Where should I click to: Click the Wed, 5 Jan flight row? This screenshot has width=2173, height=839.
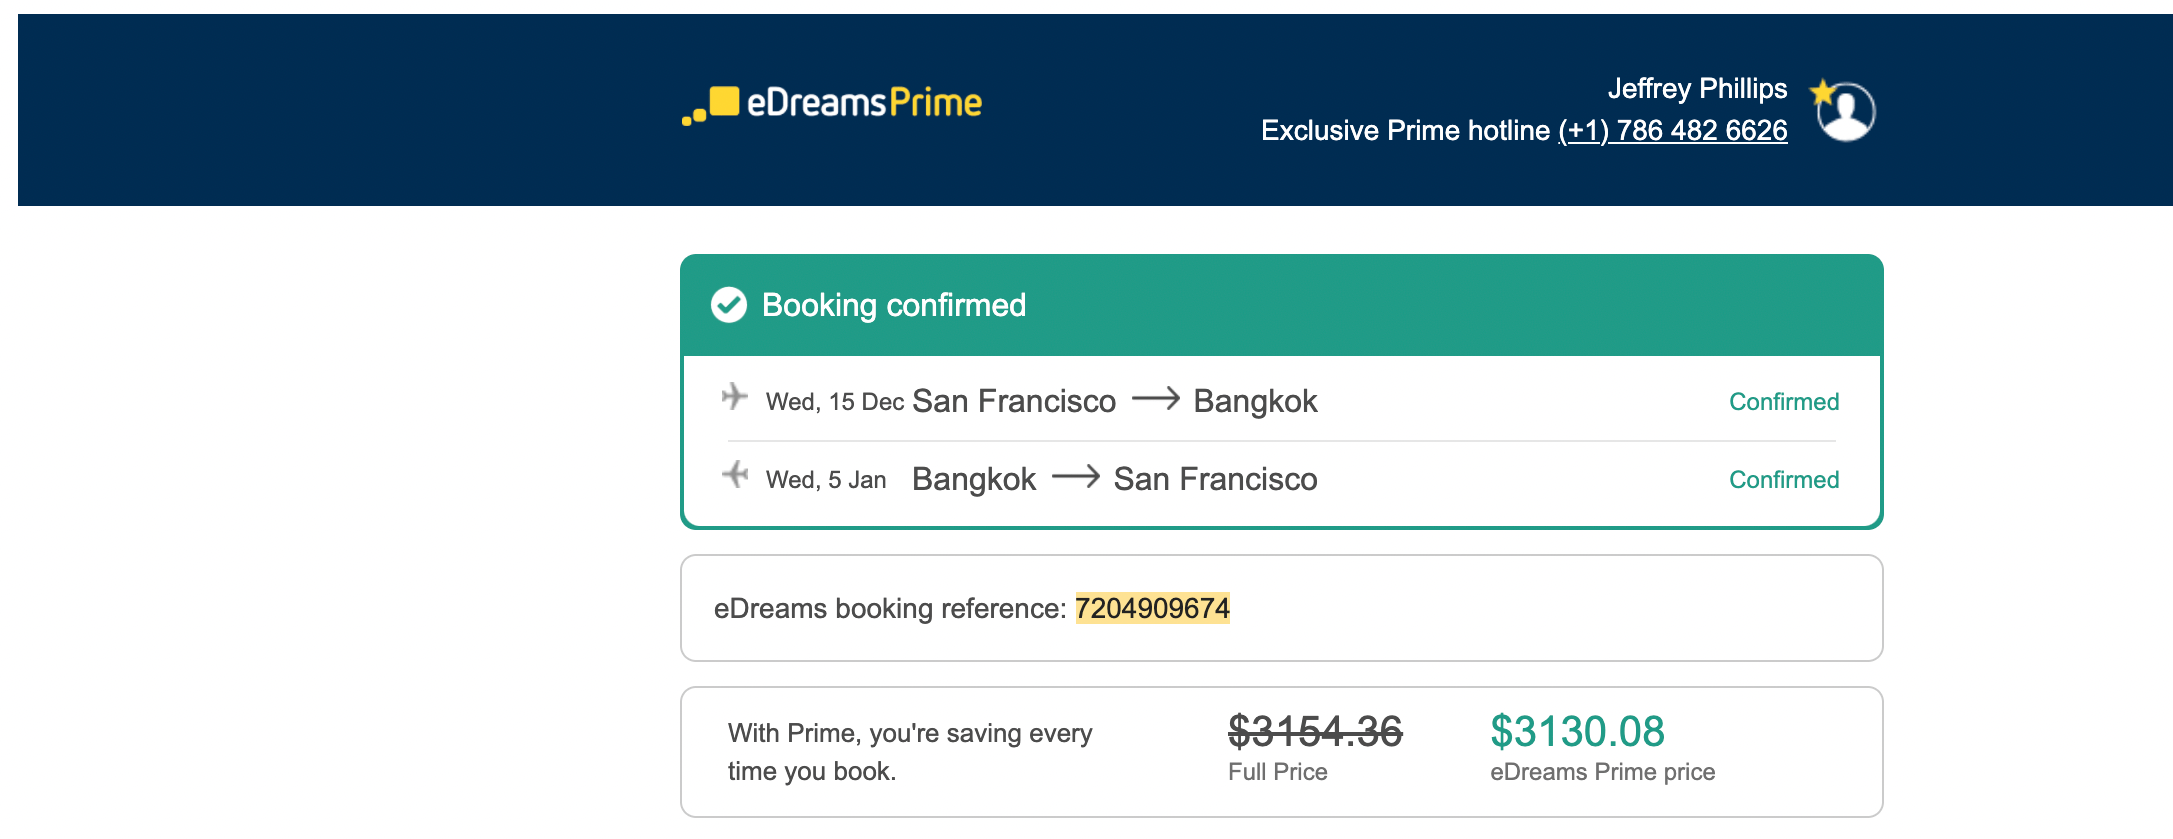1040,479
